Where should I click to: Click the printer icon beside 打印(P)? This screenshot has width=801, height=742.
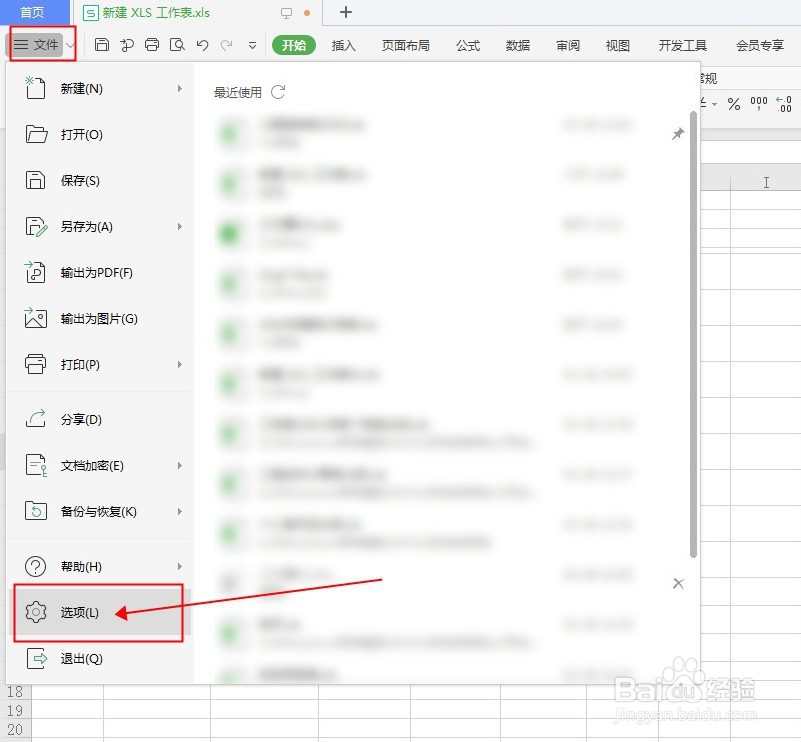pos(35,364)
